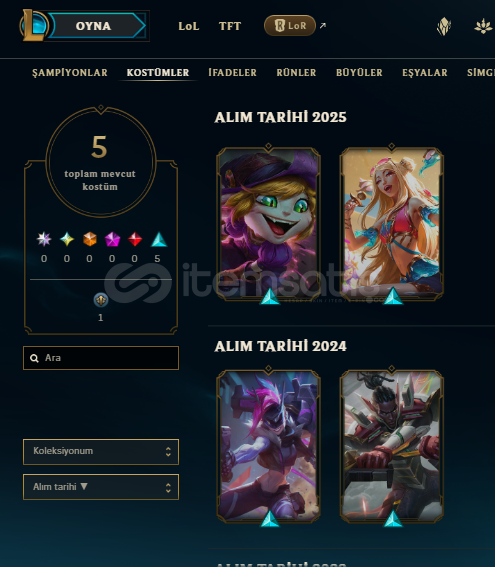Open the Alım tarihi sort dropdown
The height and width of the screenshot is (567, 495).
coord(101,487)
